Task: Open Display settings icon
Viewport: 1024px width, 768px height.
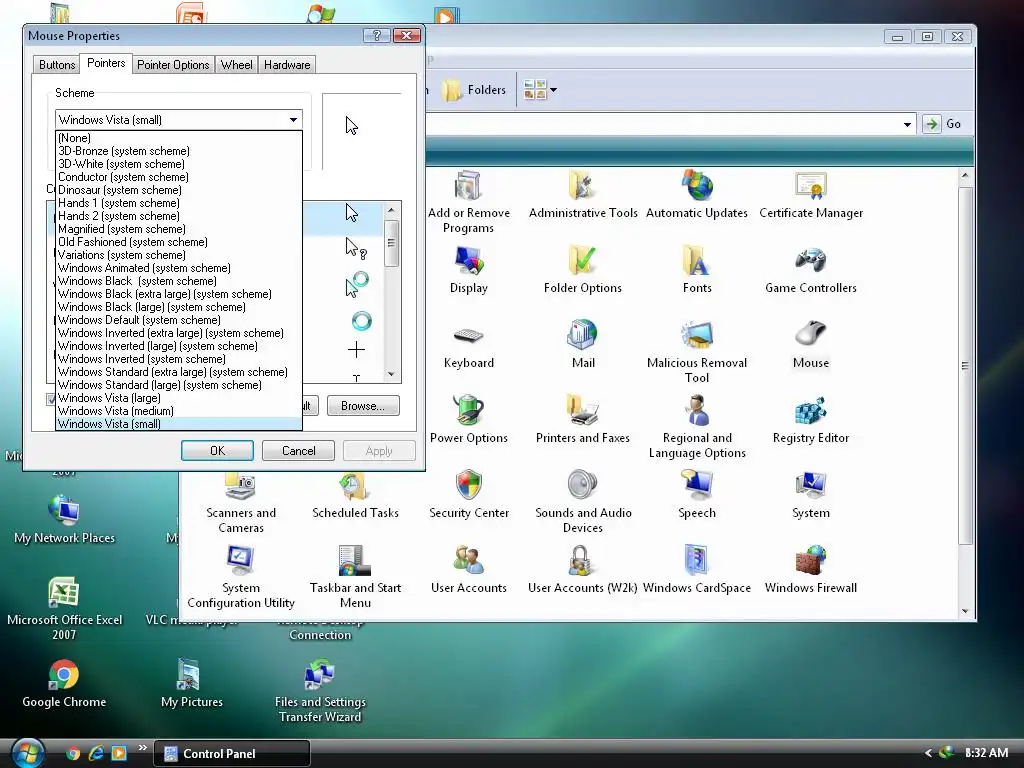Action: point(468,269)
